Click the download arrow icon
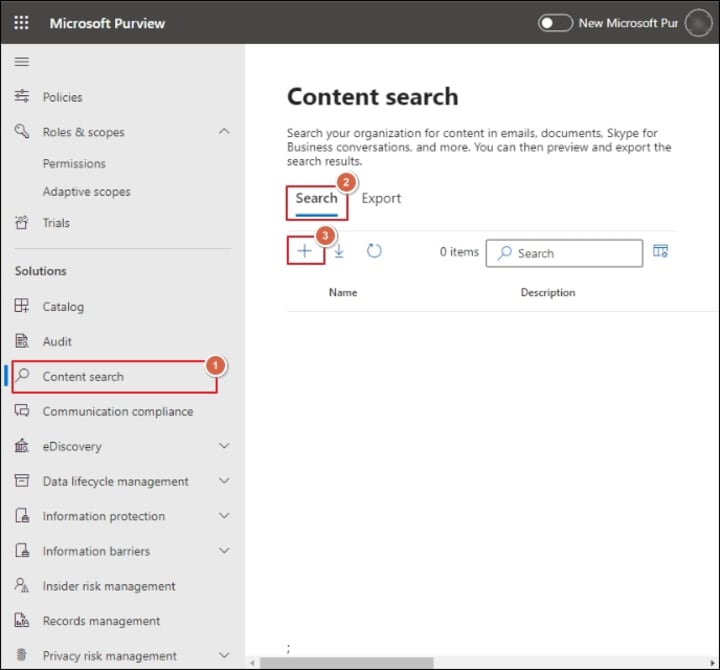 pyautogui.click(x=339, y=251)
